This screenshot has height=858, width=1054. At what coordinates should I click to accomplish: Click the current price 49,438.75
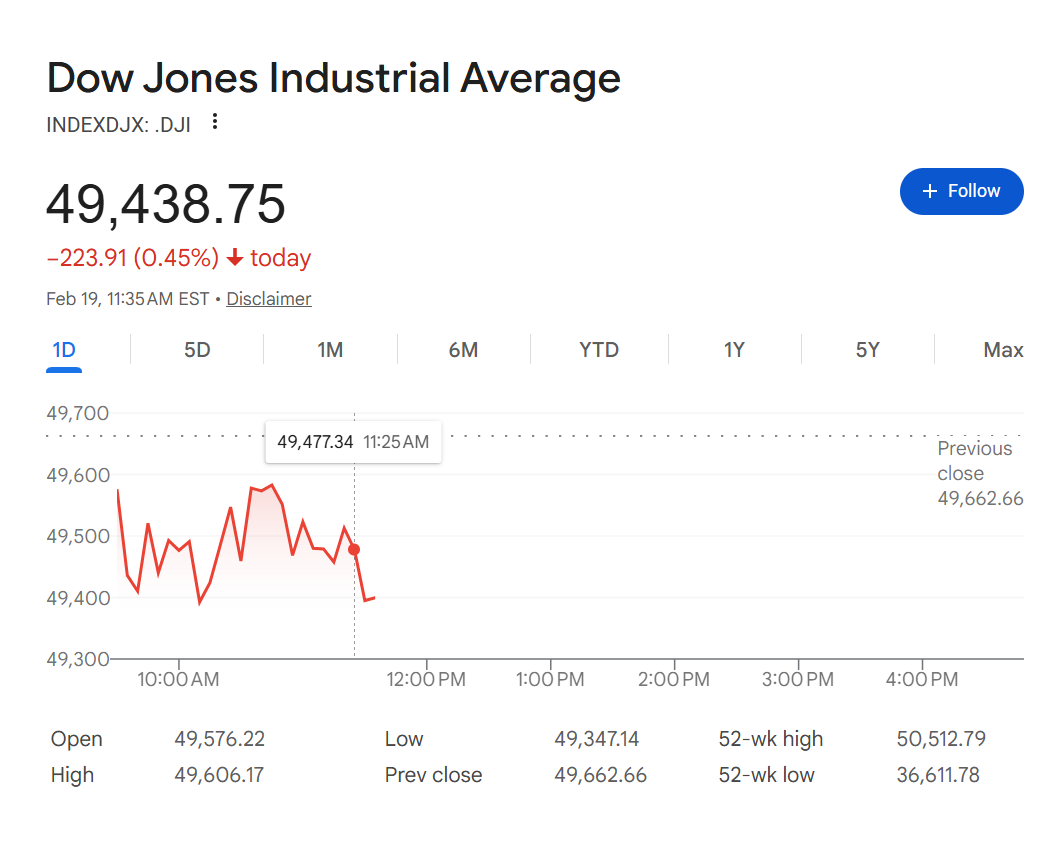click(x=166, y=204)
